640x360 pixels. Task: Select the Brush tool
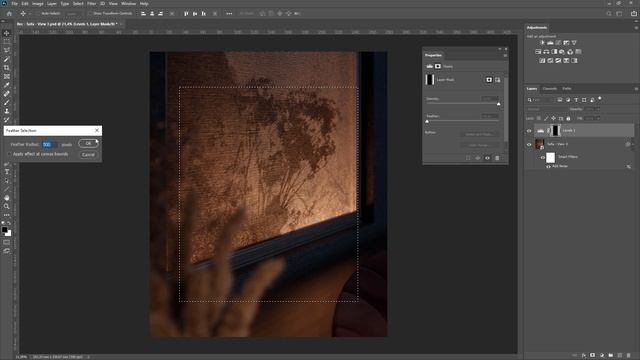coord(7,102)
